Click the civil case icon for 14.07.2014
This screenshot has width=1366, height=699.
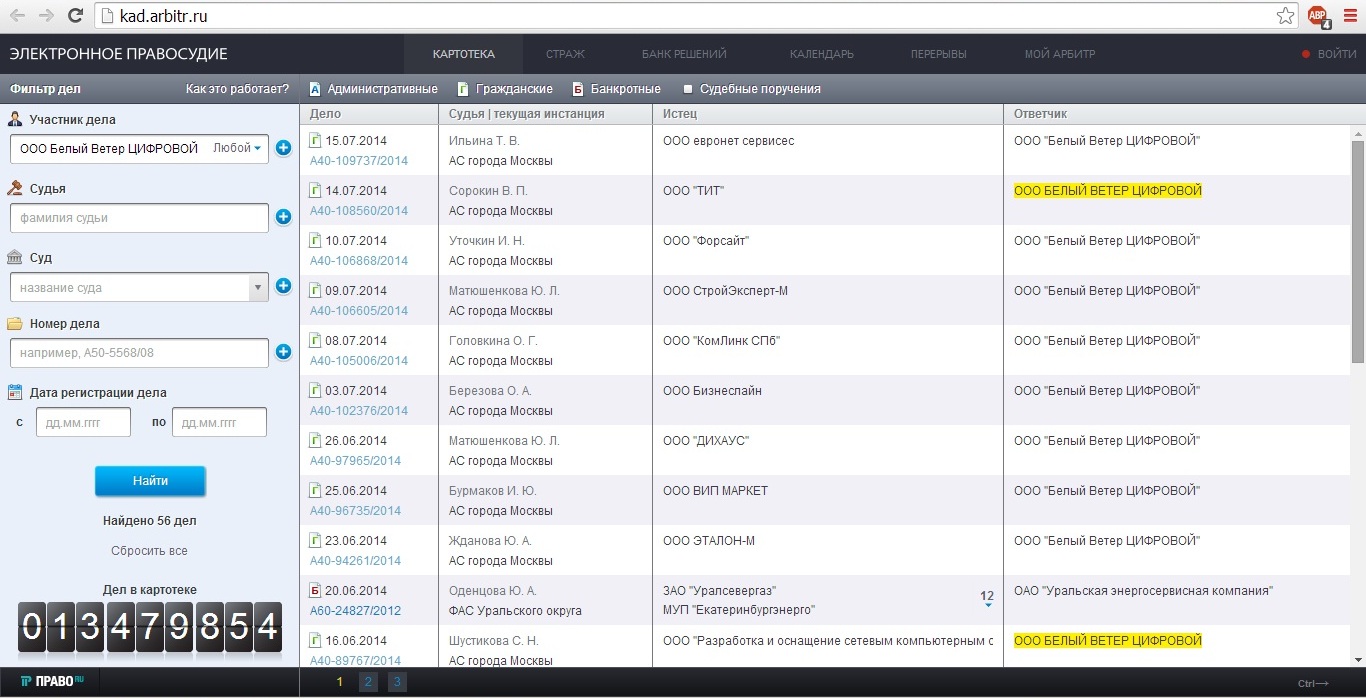pyautogui.click(x=315, y=190)
